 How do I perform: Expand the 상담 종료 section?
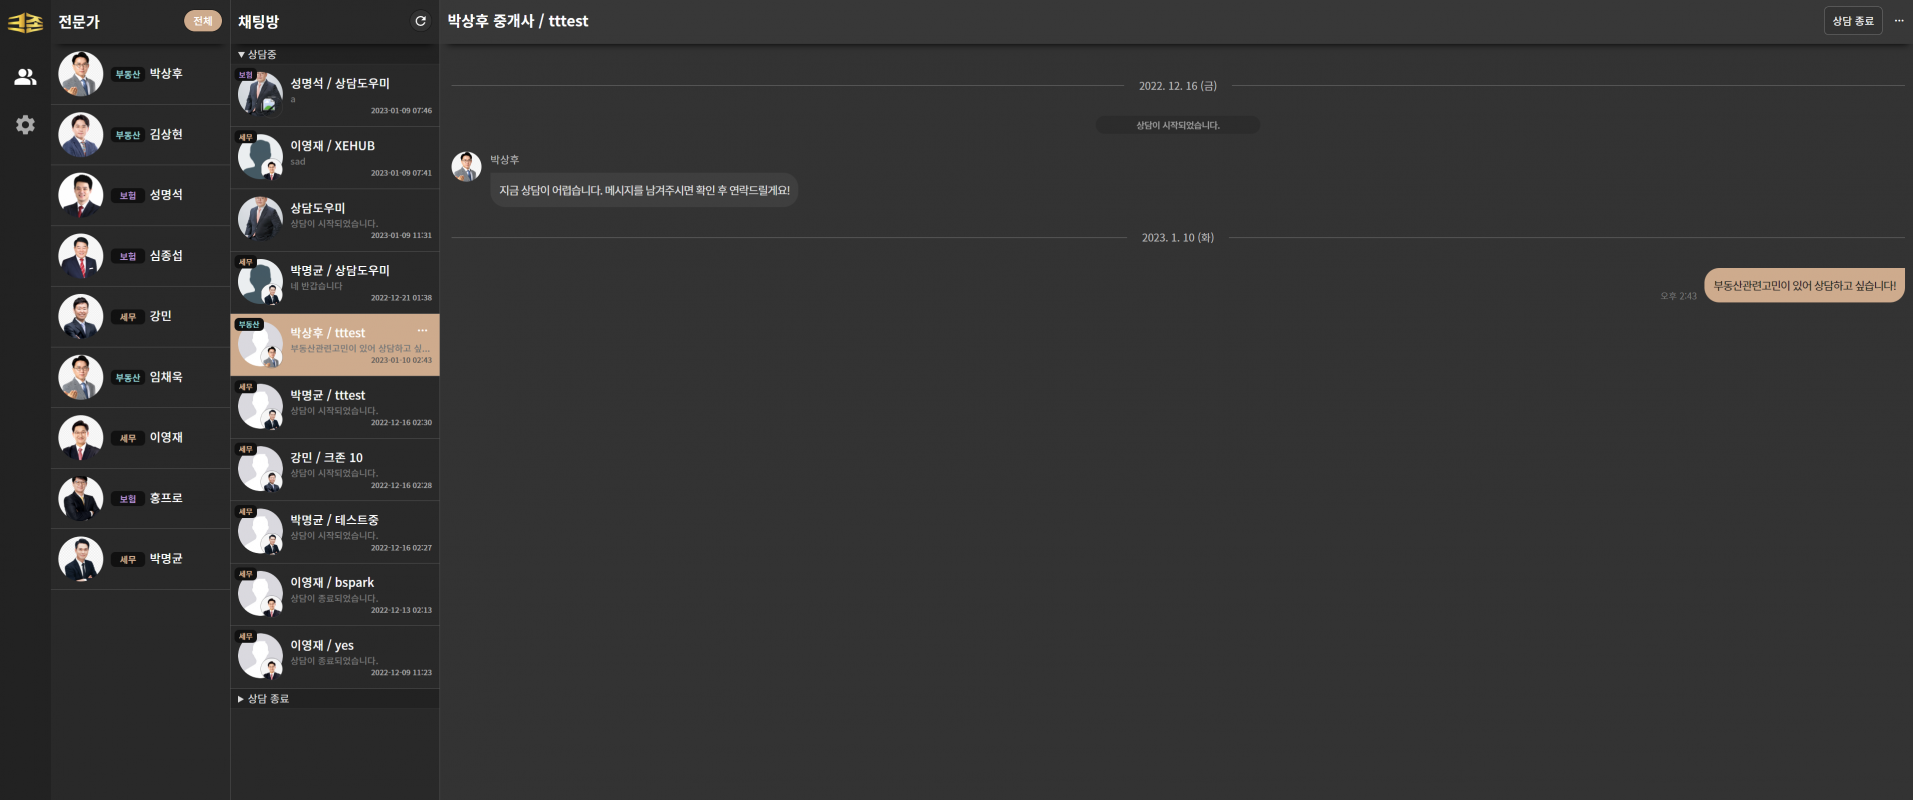tap(264, 699)
